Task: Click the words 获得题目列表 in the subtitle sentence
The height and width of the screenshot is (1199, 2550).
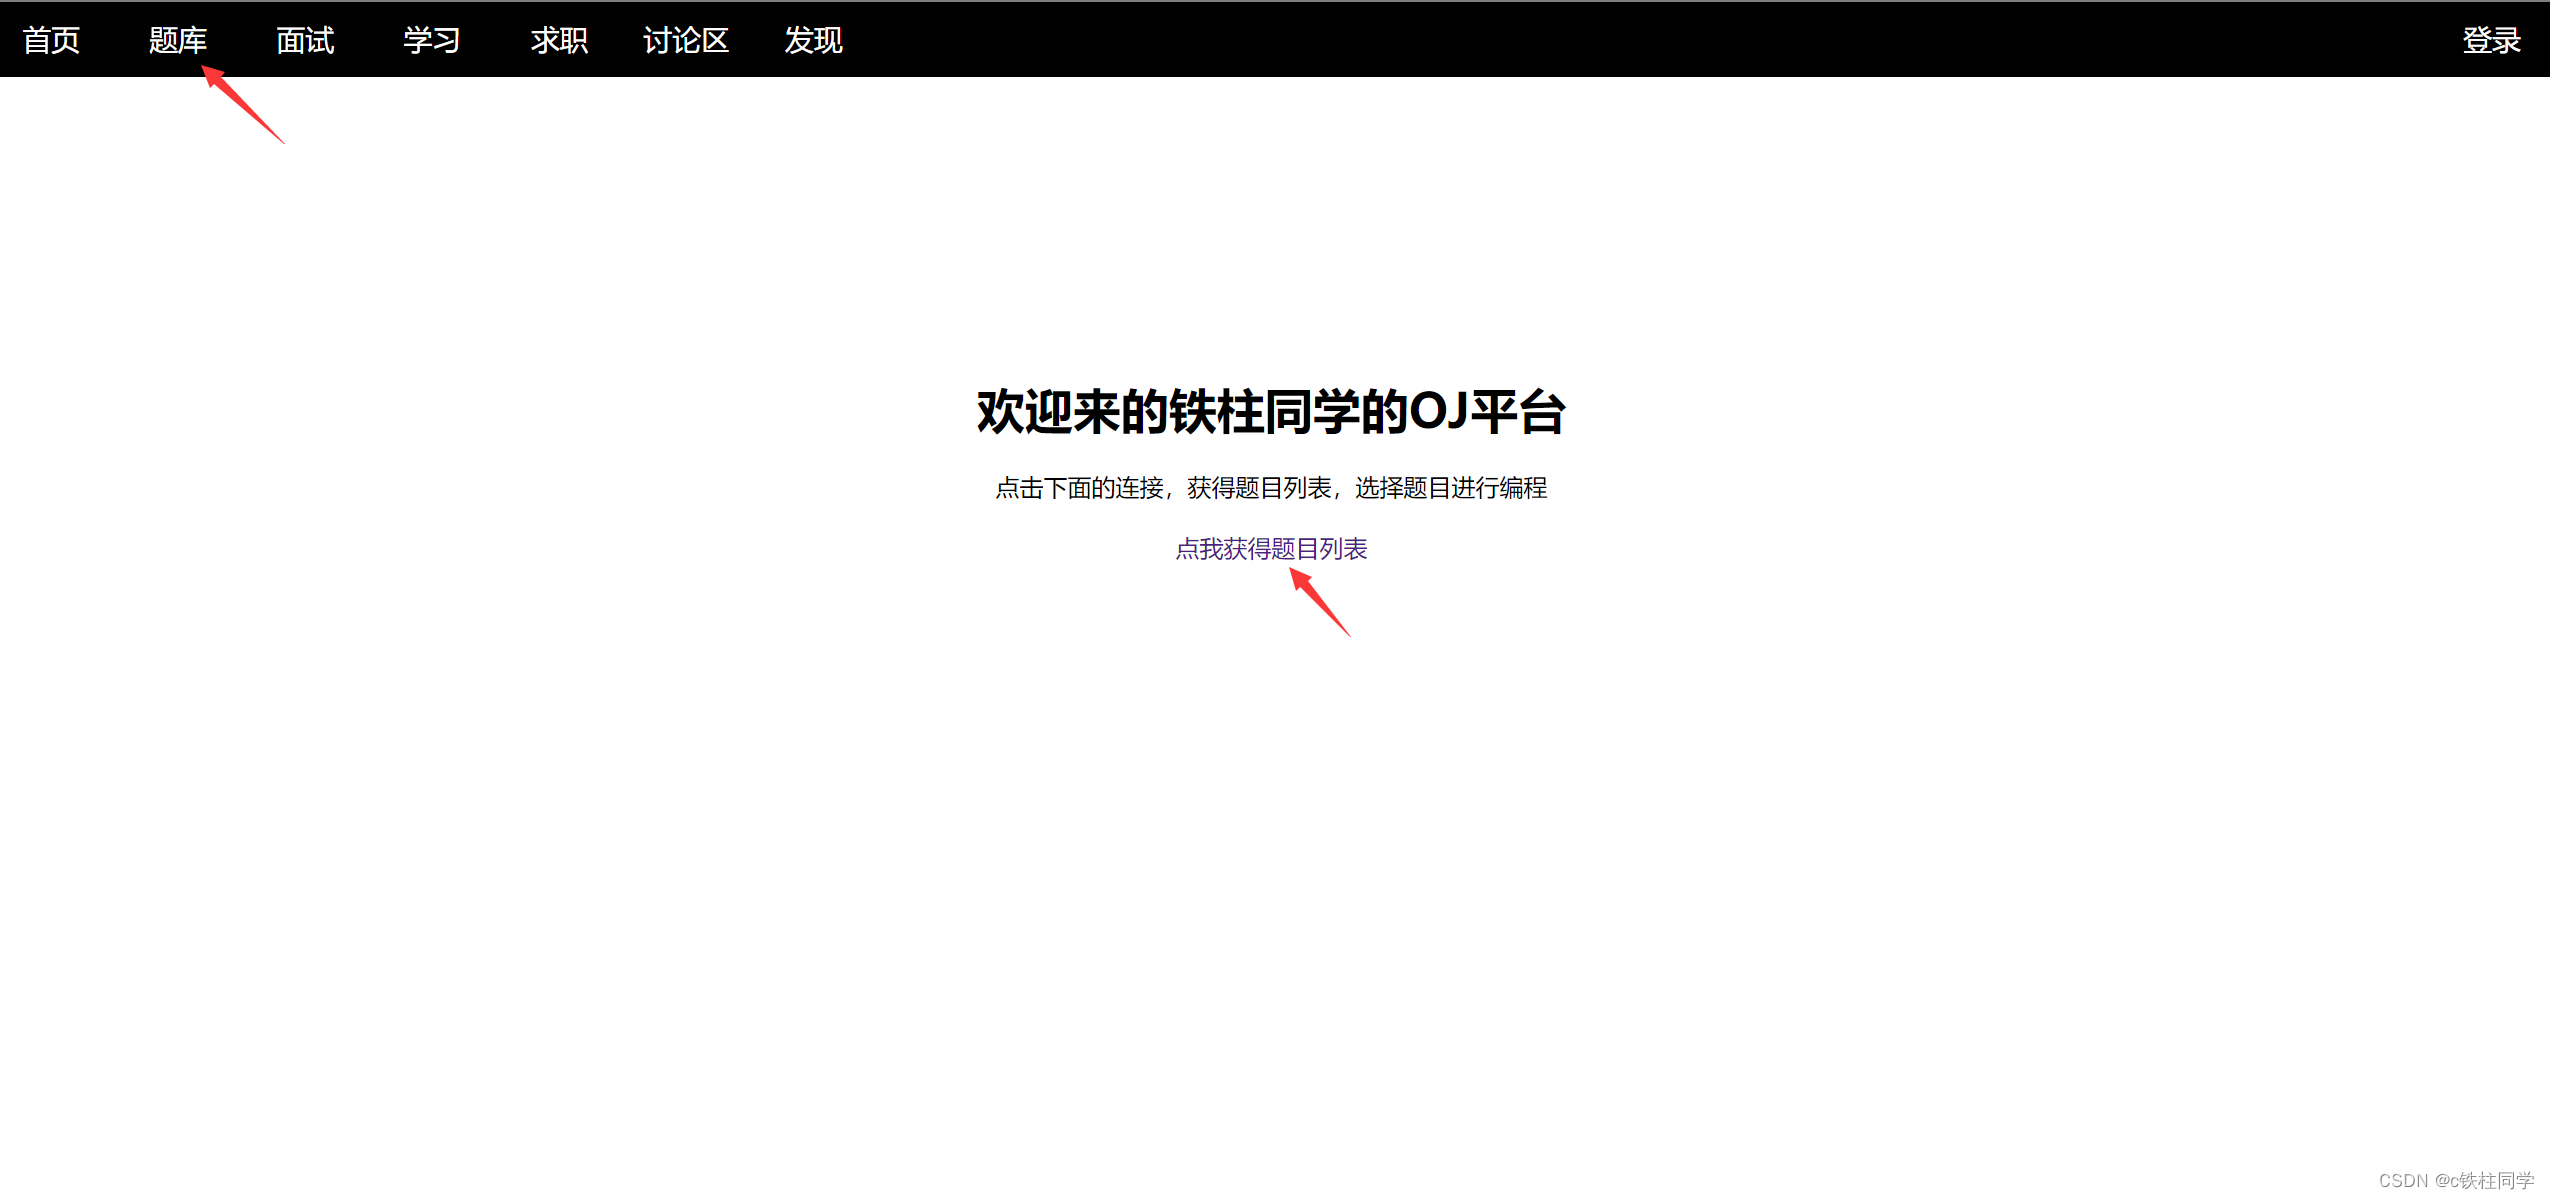Action: click(1259, 488)
